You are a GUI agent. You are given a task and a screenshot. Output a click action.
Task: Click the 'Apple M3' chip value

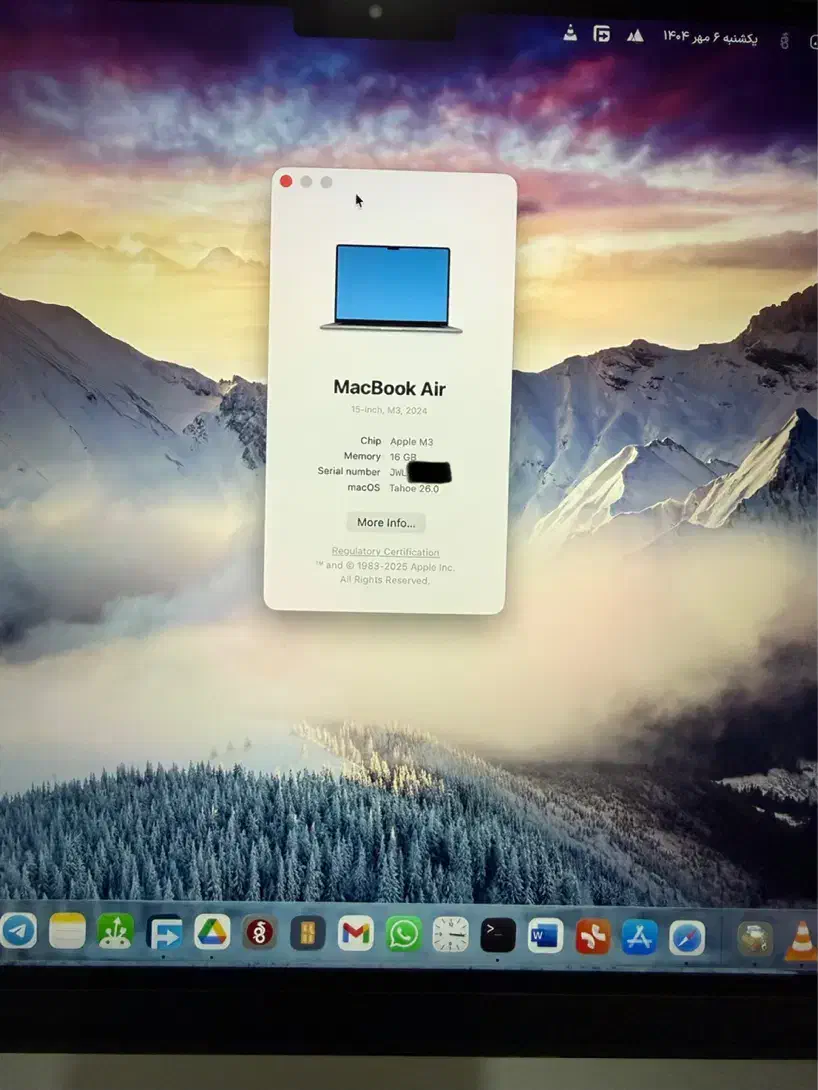coord(411,441)
